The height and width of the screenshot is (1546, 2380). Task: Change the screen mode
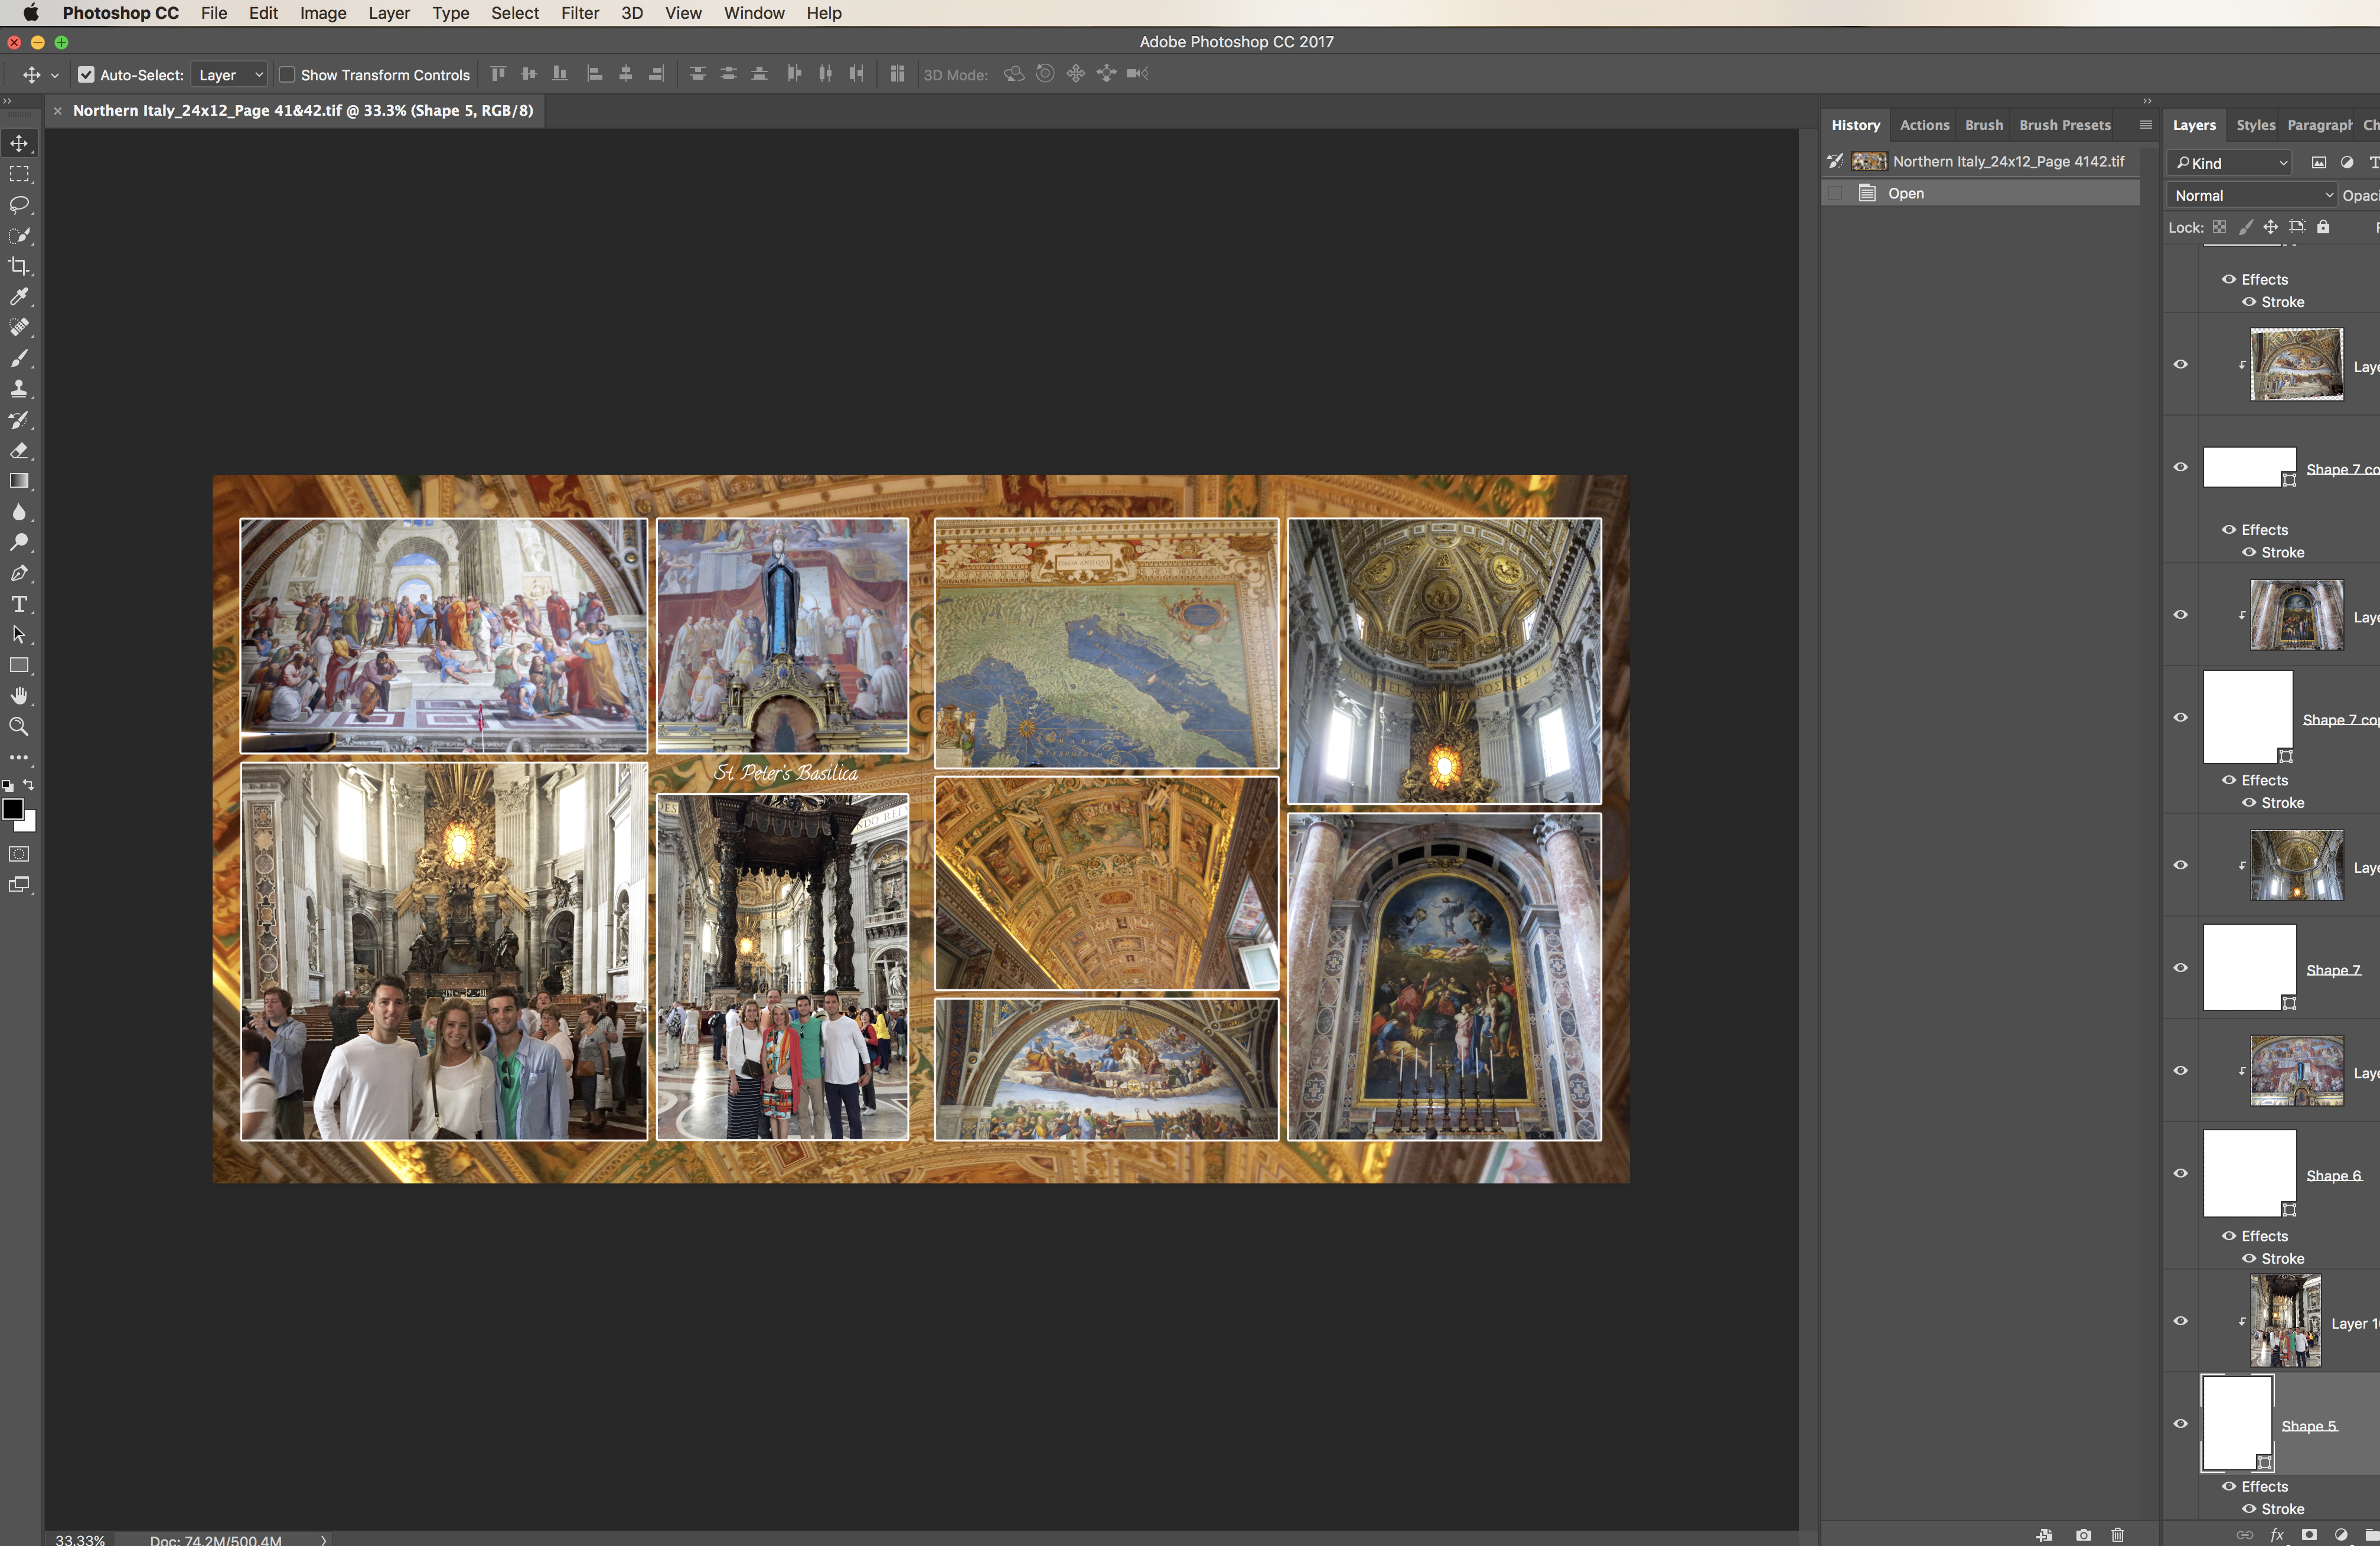click(19, 885)
